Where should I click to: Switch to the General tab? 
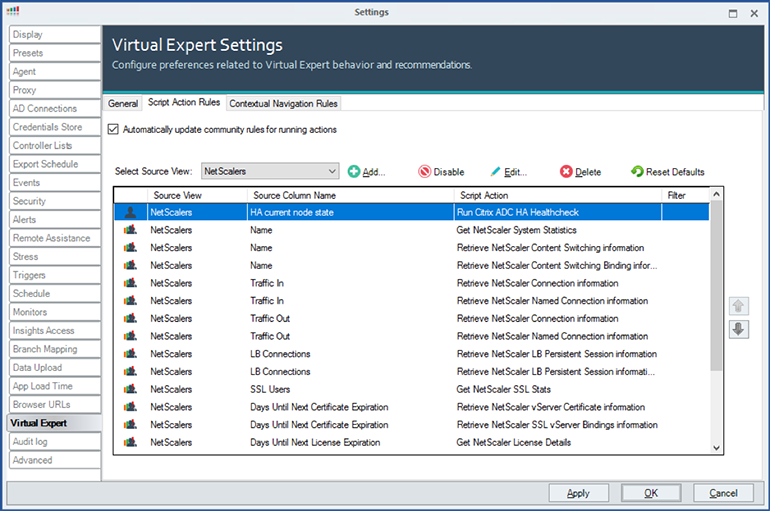pos(123,104)
